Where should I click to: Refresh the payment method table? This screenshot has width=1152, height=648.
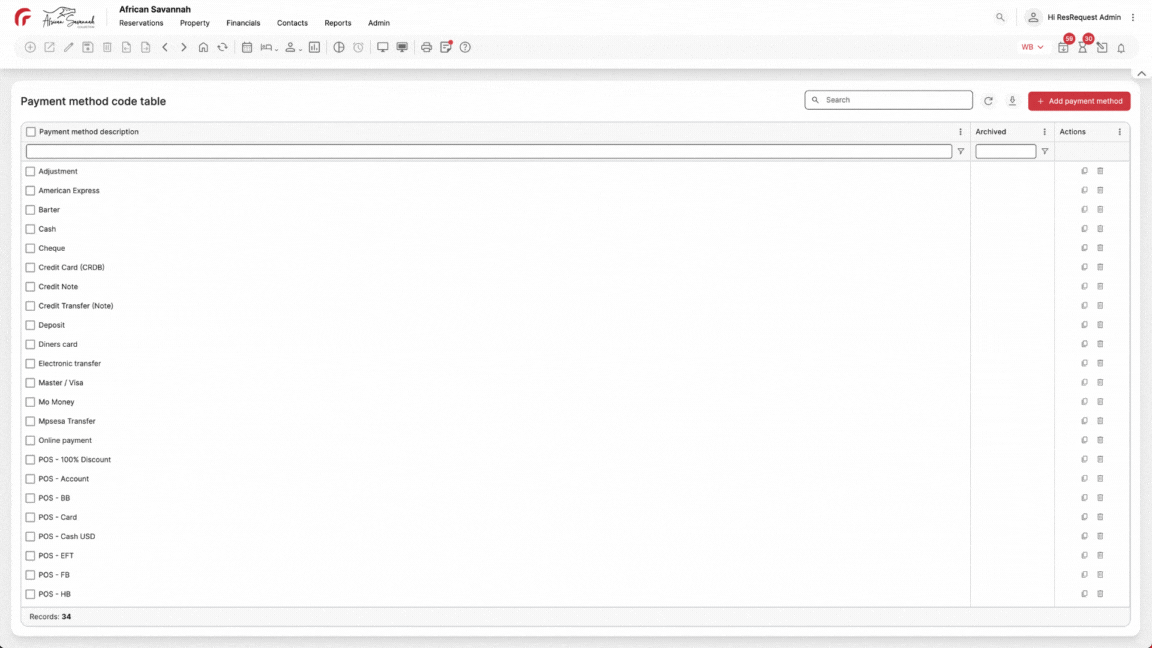pos(988,101)
